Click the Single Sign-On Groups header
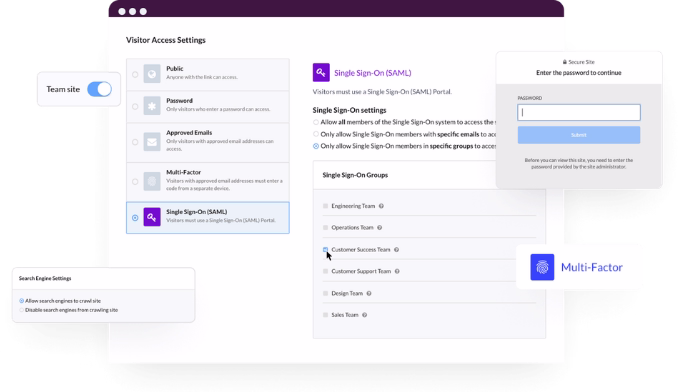This screenshot has height=392, width=678. coord(355,175)
